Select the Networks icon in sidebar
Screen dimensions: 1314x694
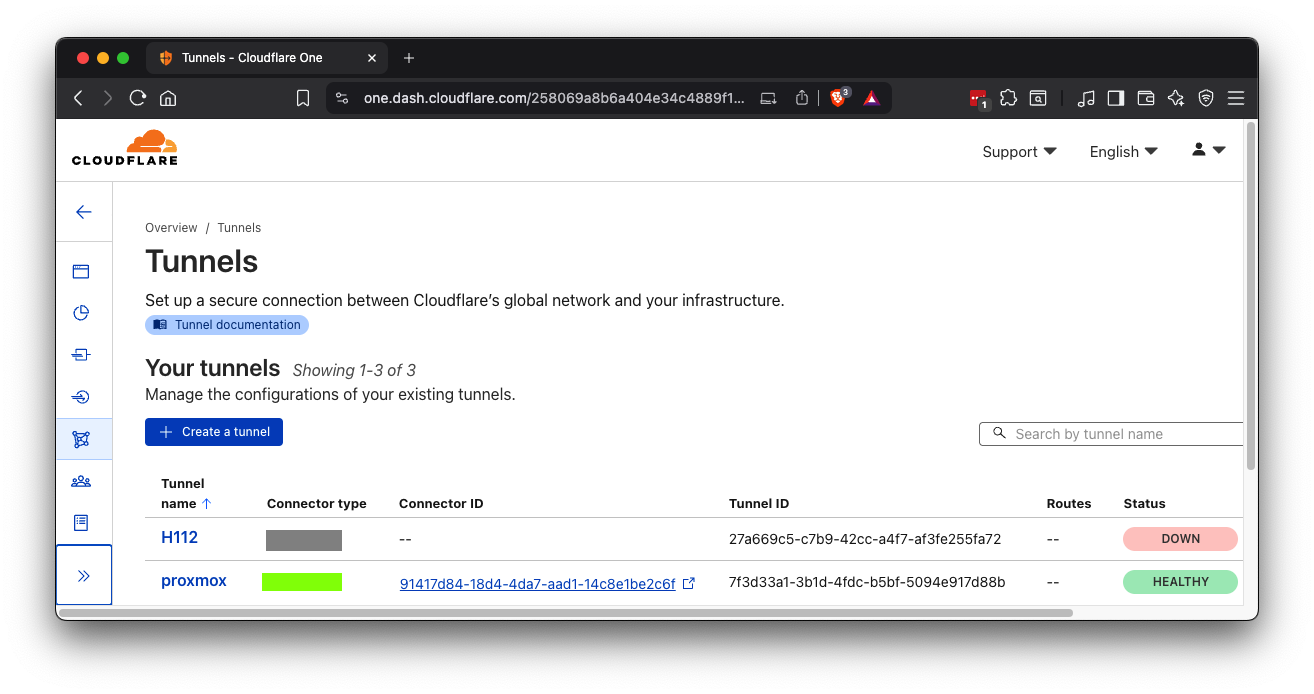(x=82, y=439)
